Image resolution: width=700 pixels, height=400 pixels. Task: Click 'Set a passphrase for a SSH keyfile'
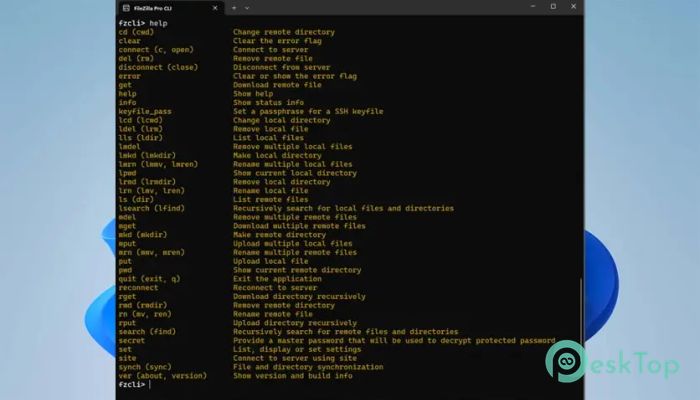click(x=308, y=112)
